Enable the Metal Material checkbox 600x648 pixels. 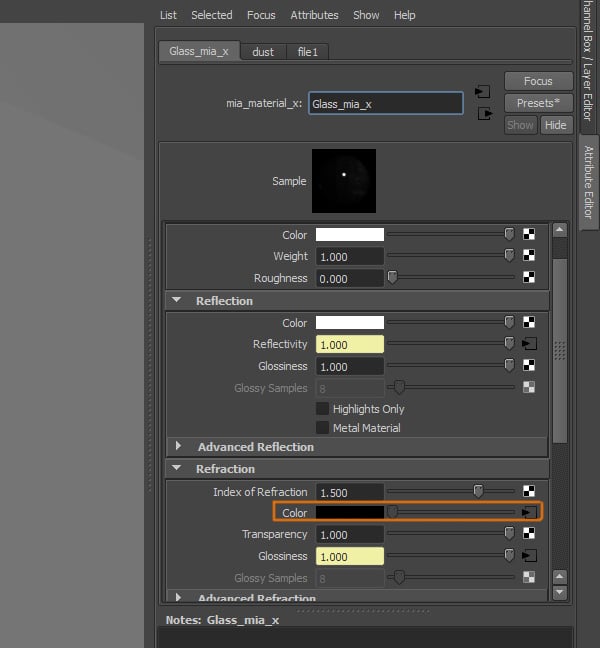(323, 428)
